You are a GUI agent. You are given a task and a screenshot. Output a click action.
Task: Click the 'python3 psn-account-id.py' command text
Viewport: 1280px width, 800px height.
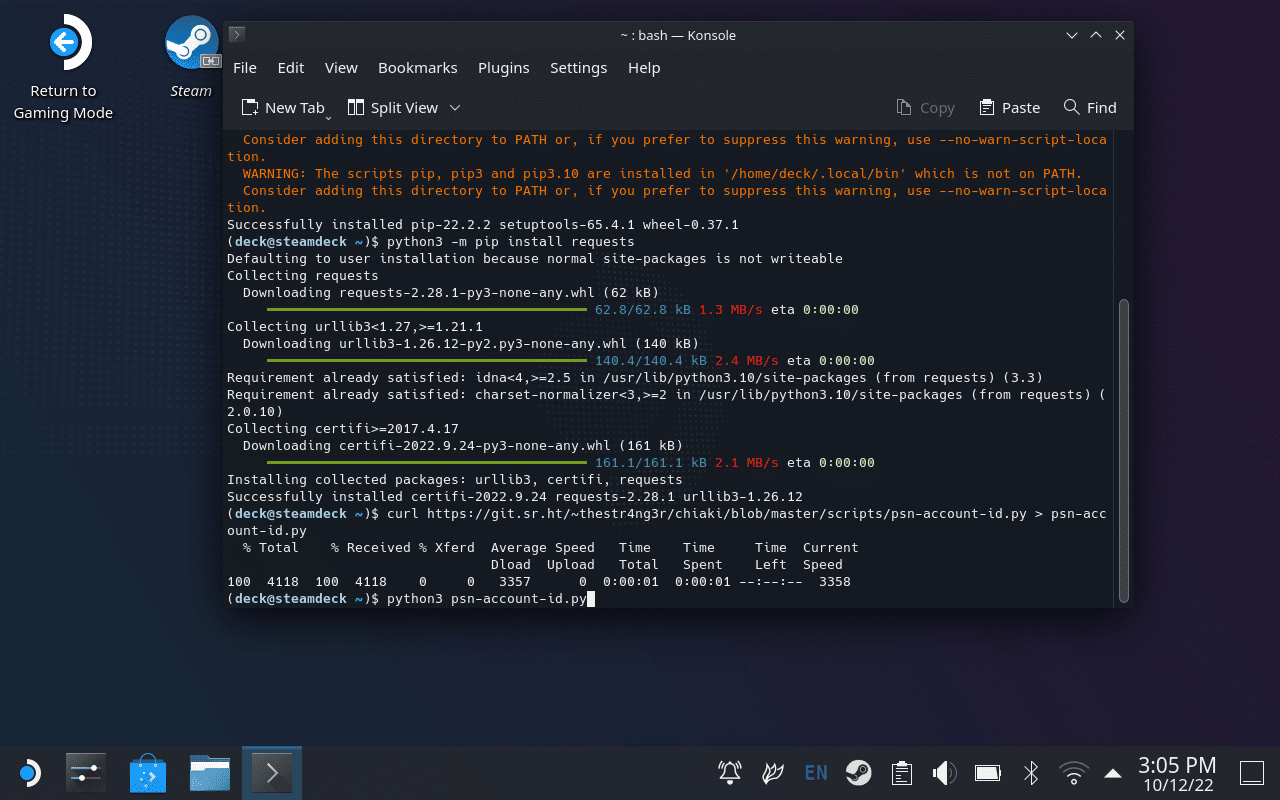coord(487,599)
